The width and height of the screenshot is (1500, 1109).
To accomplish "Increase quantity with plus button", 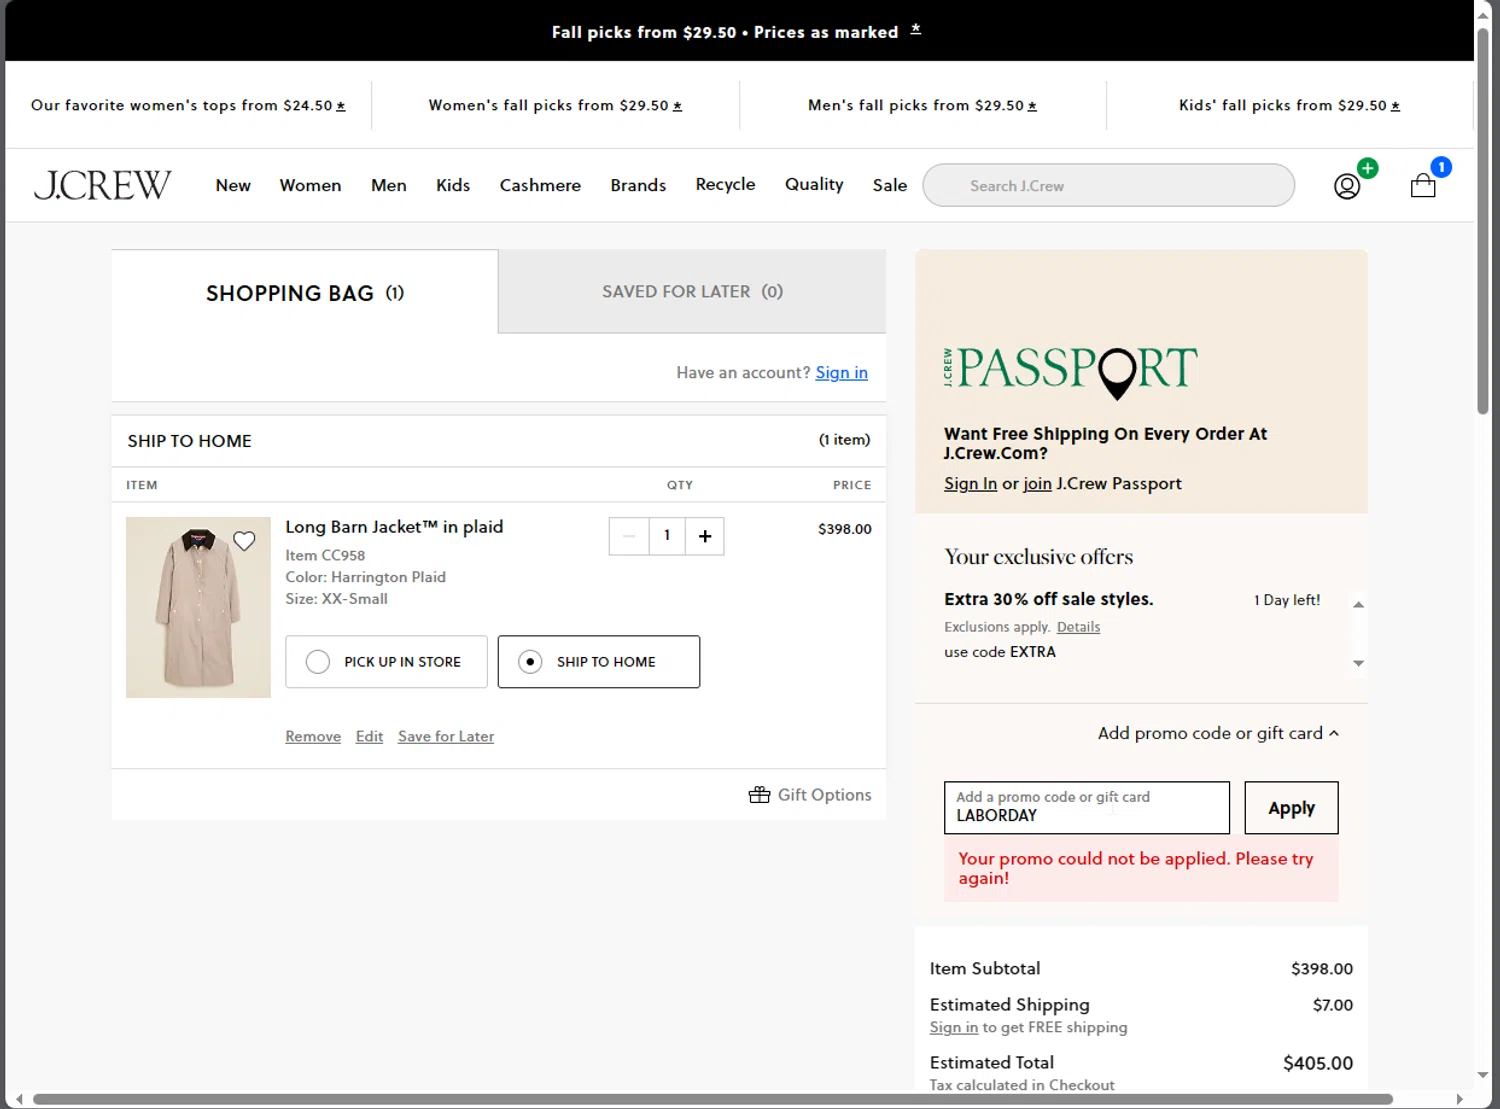I will point(705,536).
